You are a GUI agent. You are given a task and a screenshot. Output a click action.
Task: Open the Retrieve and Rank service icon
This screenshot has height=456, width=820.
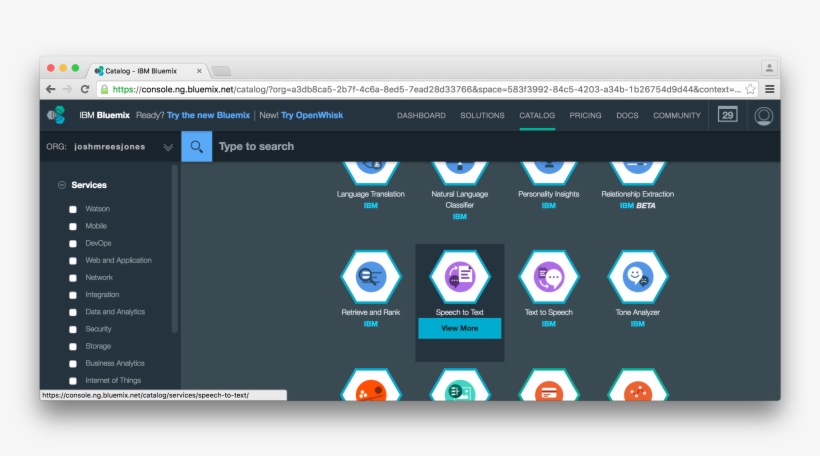(x=371, y=277)
